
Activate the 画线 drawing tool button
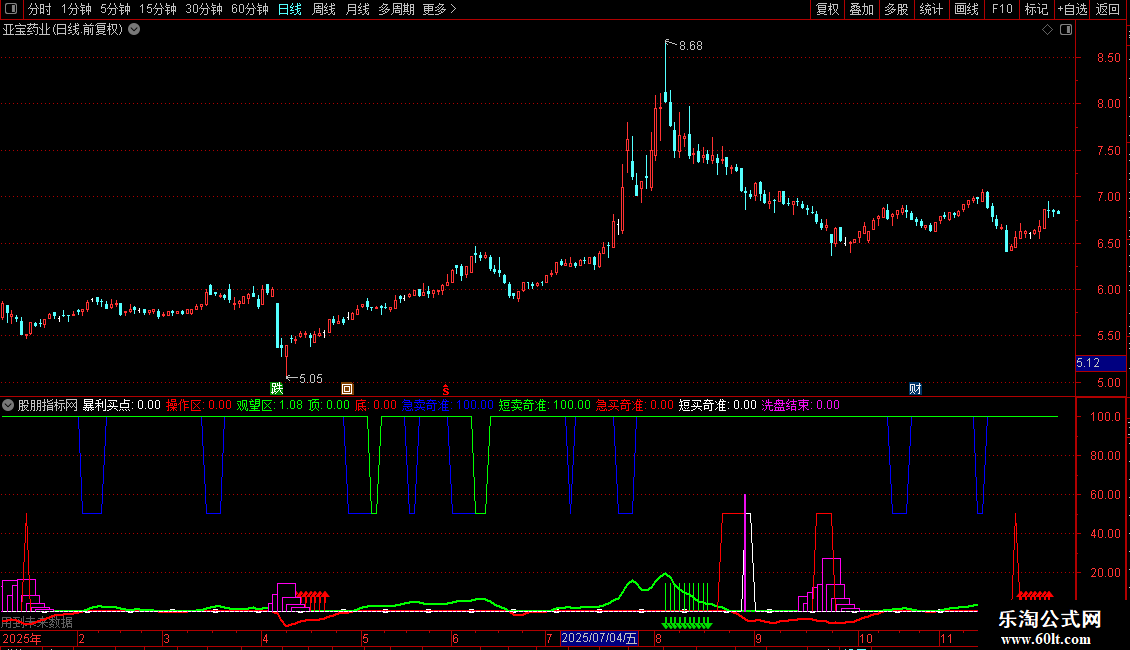click(x=966, y=9)
